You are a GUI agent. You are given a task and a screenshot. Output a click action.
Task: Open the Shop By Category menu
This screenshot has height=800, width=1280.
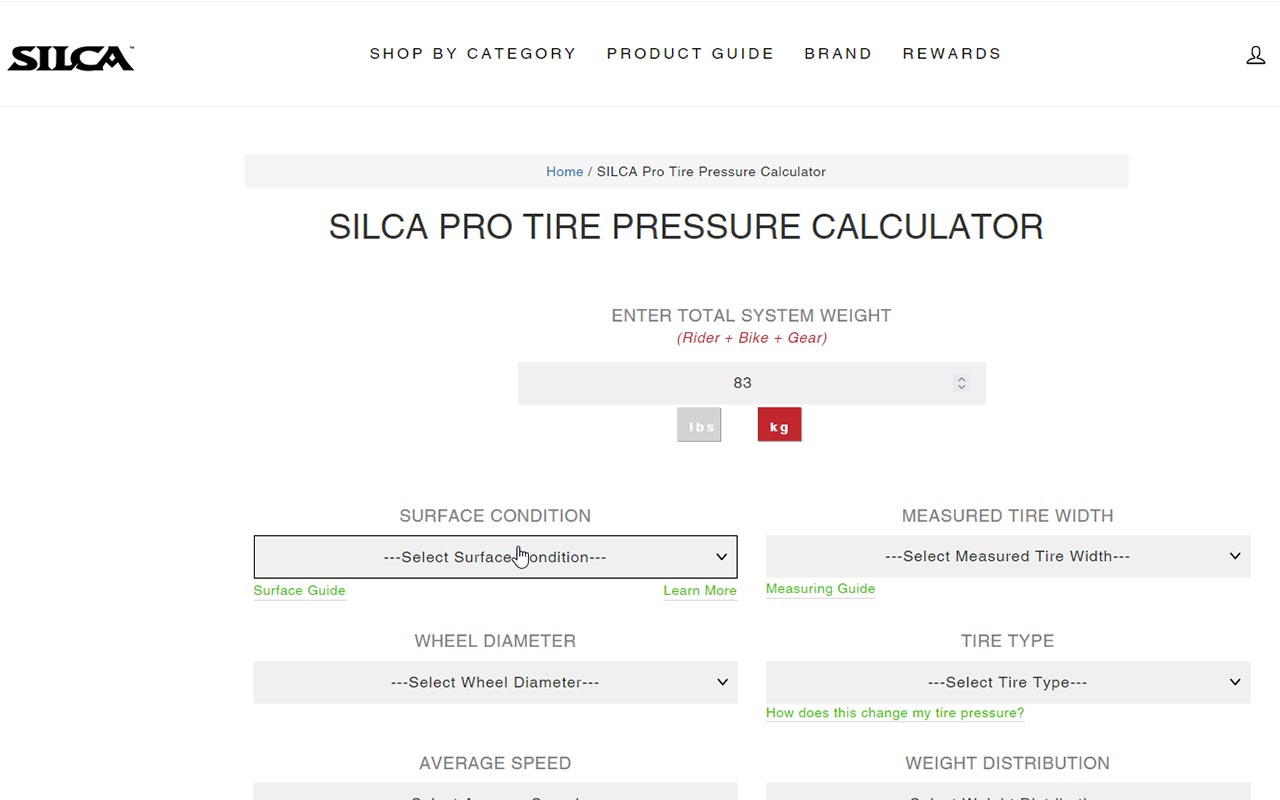(x=473, y=54)
